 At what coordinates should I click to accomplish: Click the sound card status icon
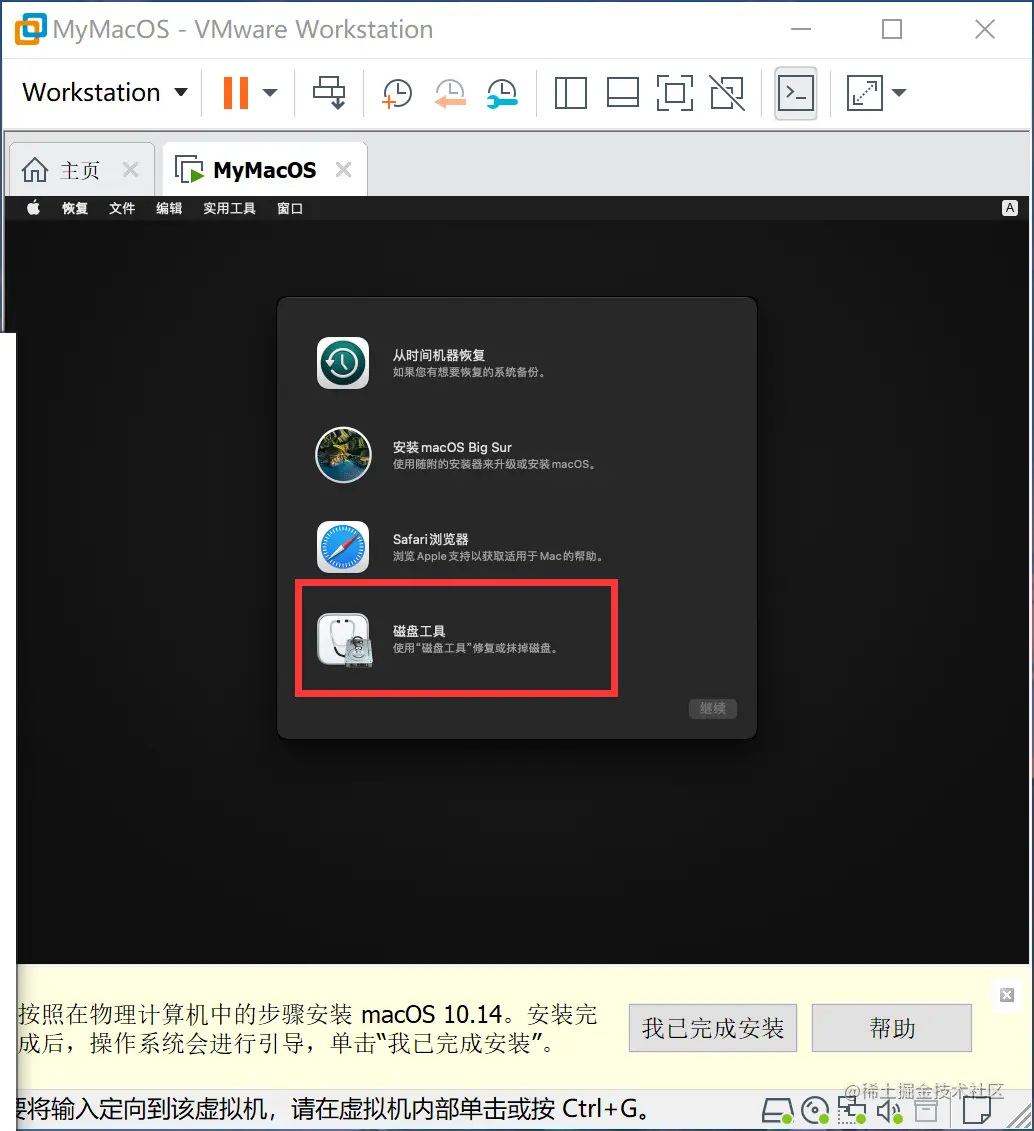890,1112
